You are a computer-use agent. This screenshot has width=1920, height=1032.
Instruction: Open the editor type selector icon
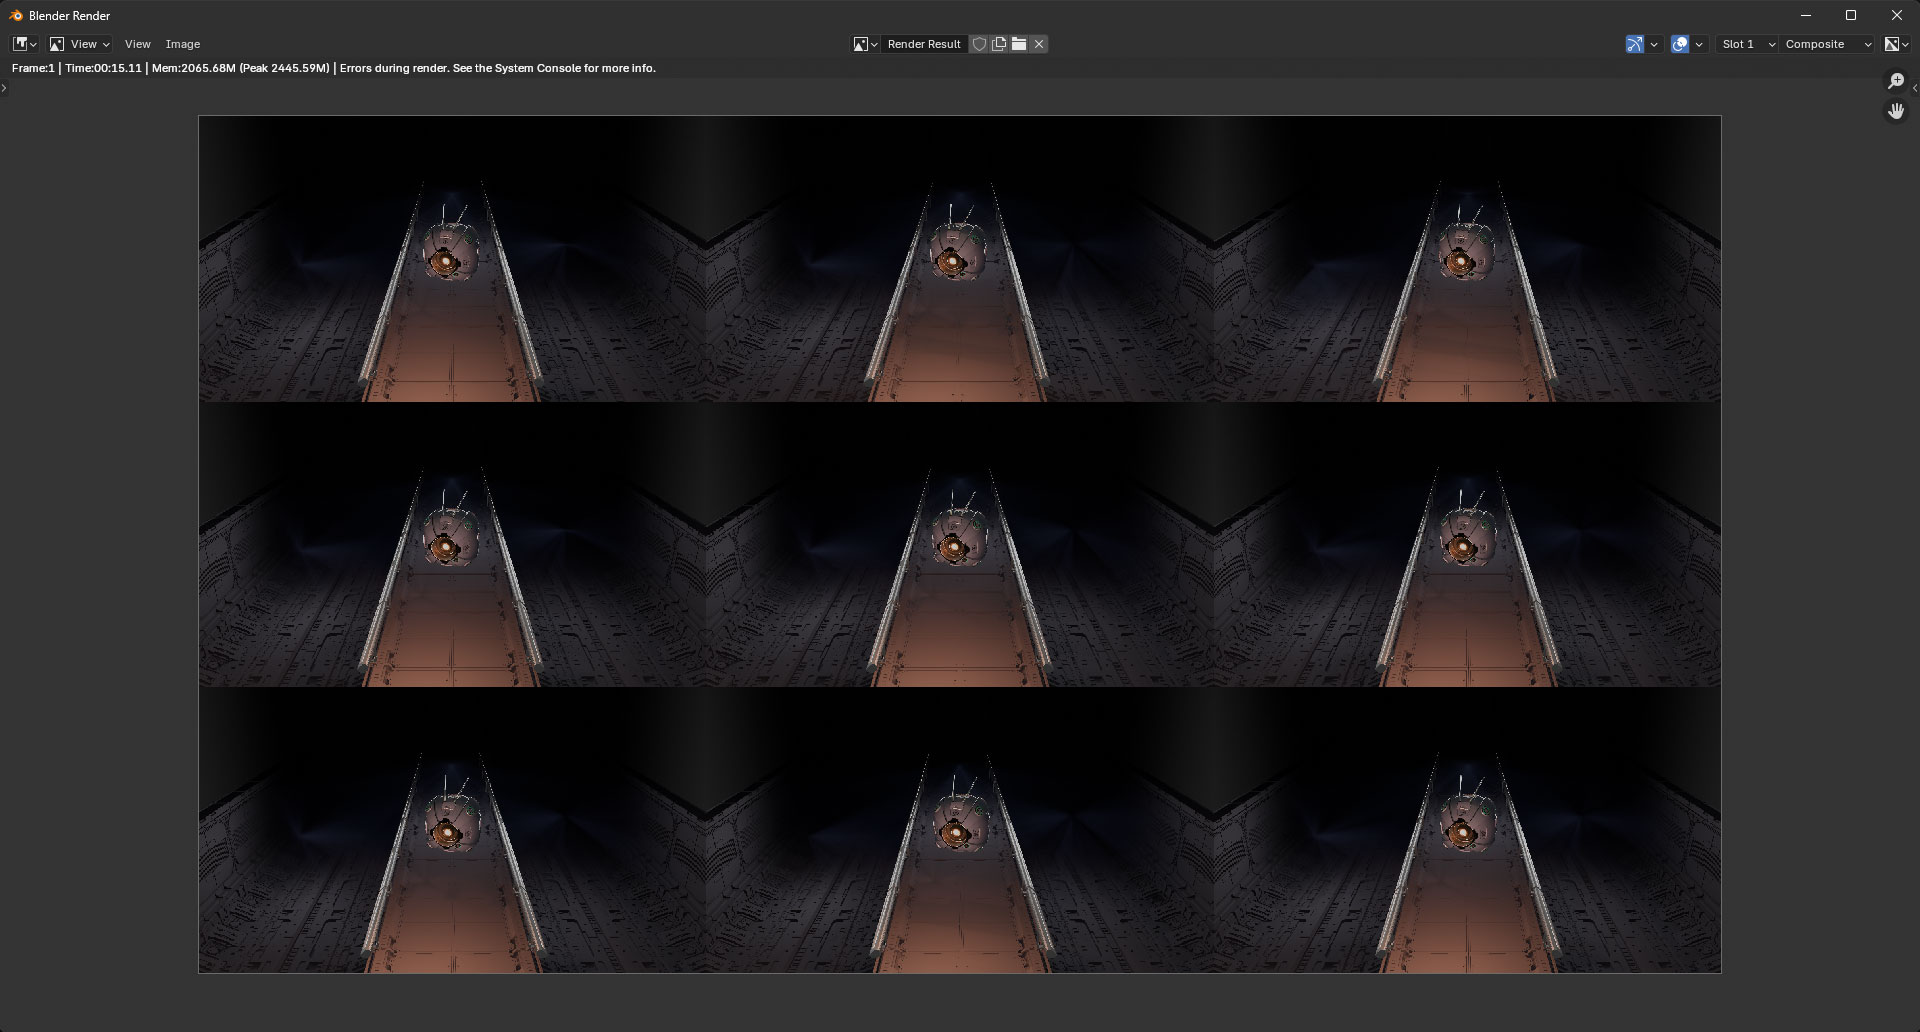pyautogui.click(x=25, y=44)
